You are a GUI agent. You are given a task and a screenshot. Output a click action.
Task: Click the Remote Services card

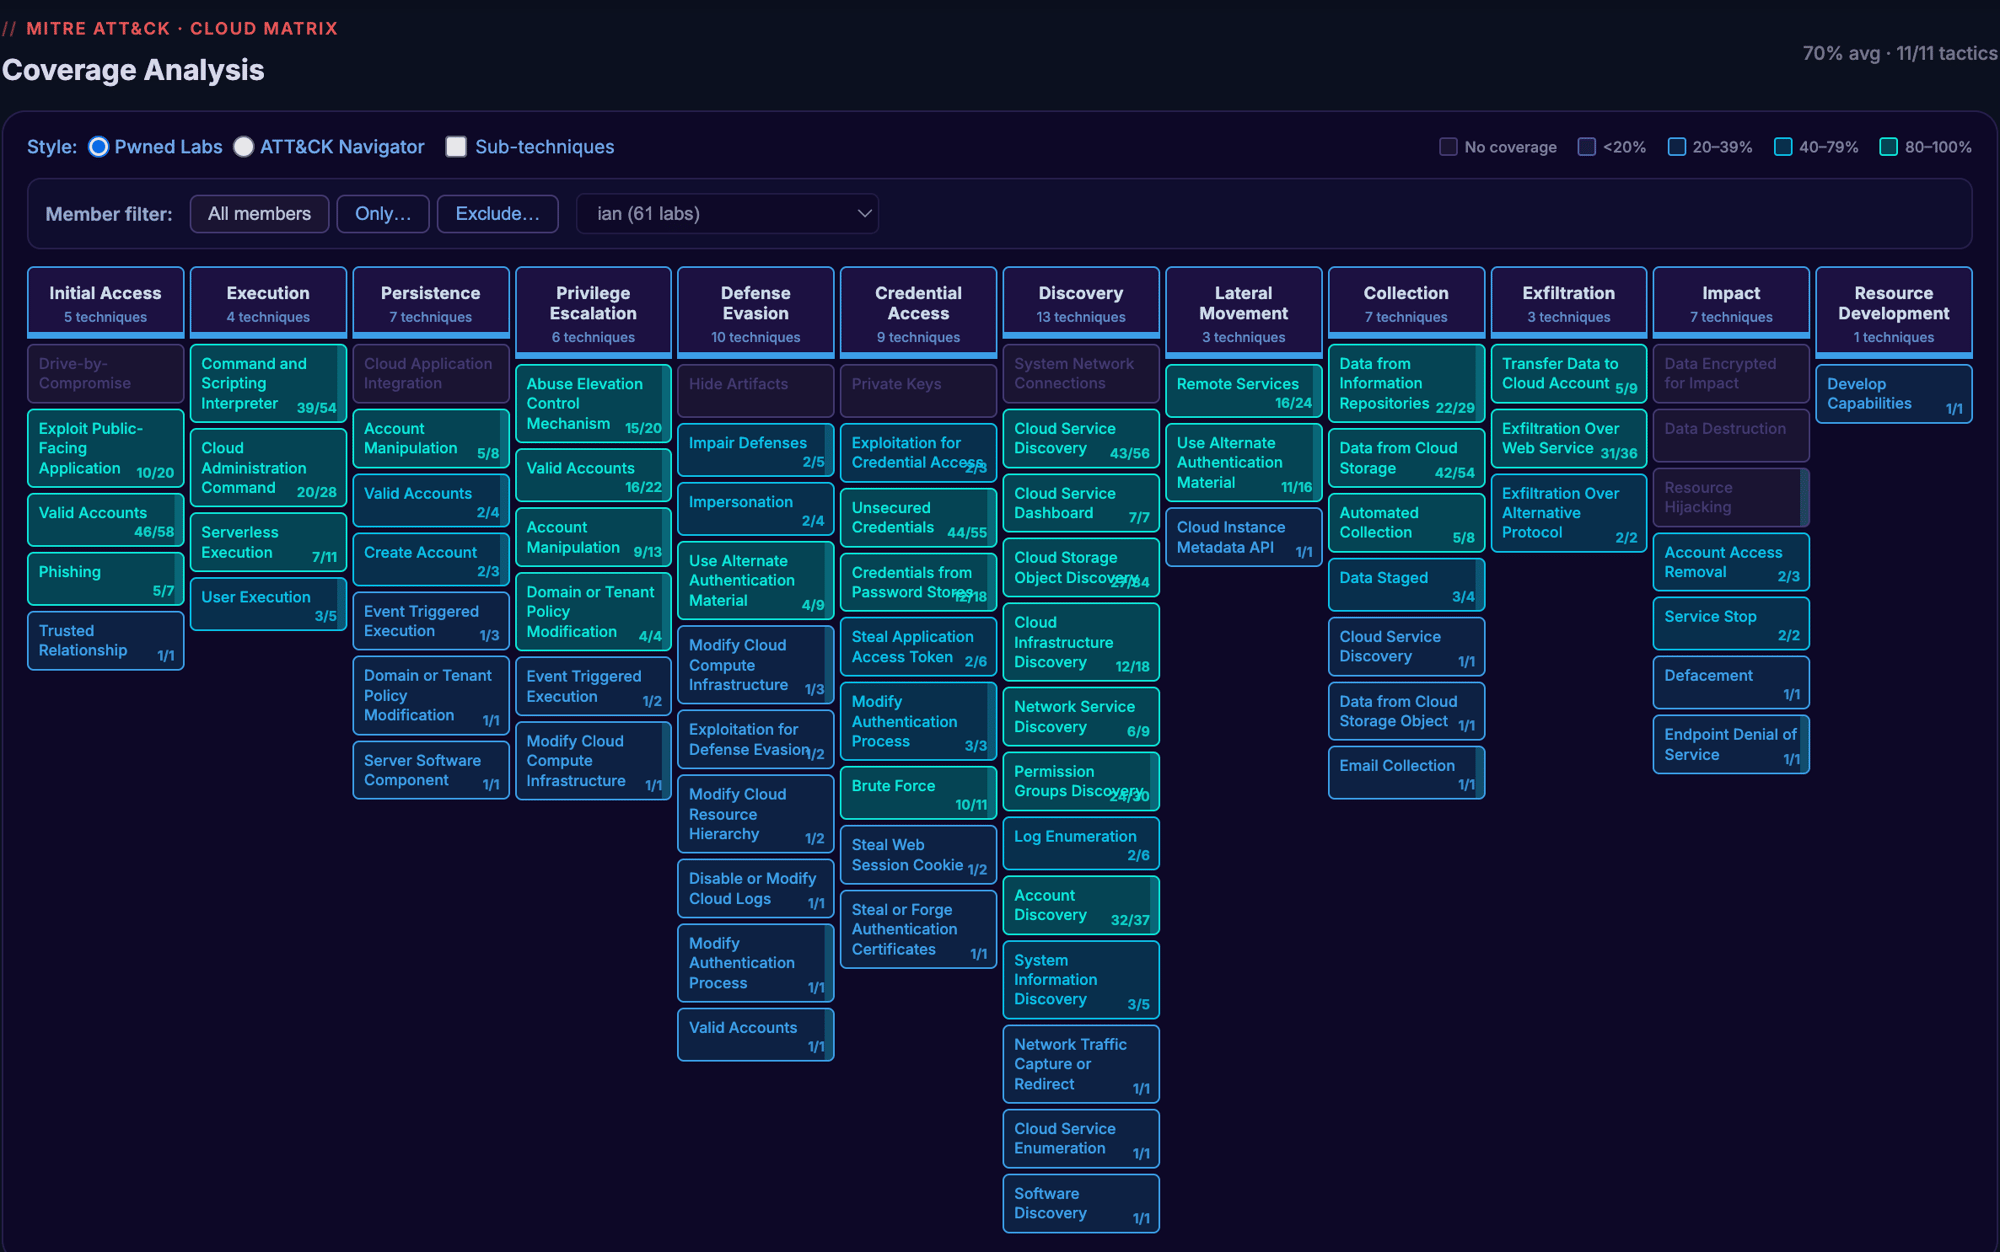tap(1244, 391)
